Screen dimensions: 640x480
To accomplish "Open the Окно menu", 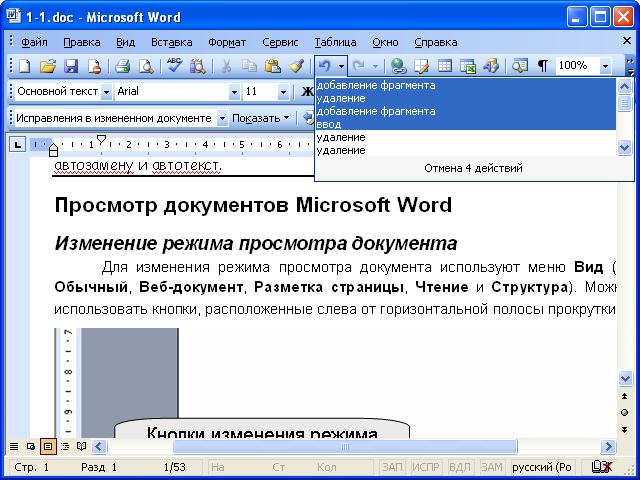I will [x=385, y=42].
